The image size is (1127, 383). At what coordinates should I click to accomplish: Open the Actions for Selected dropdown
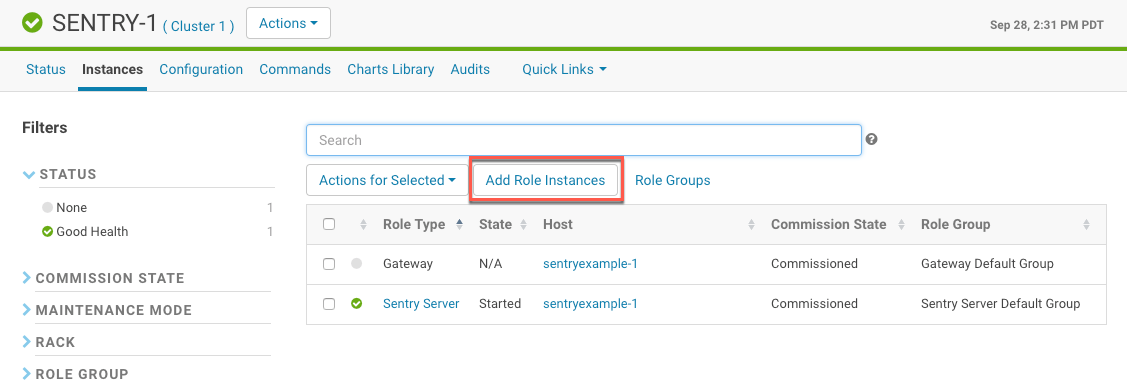(387, 180)
